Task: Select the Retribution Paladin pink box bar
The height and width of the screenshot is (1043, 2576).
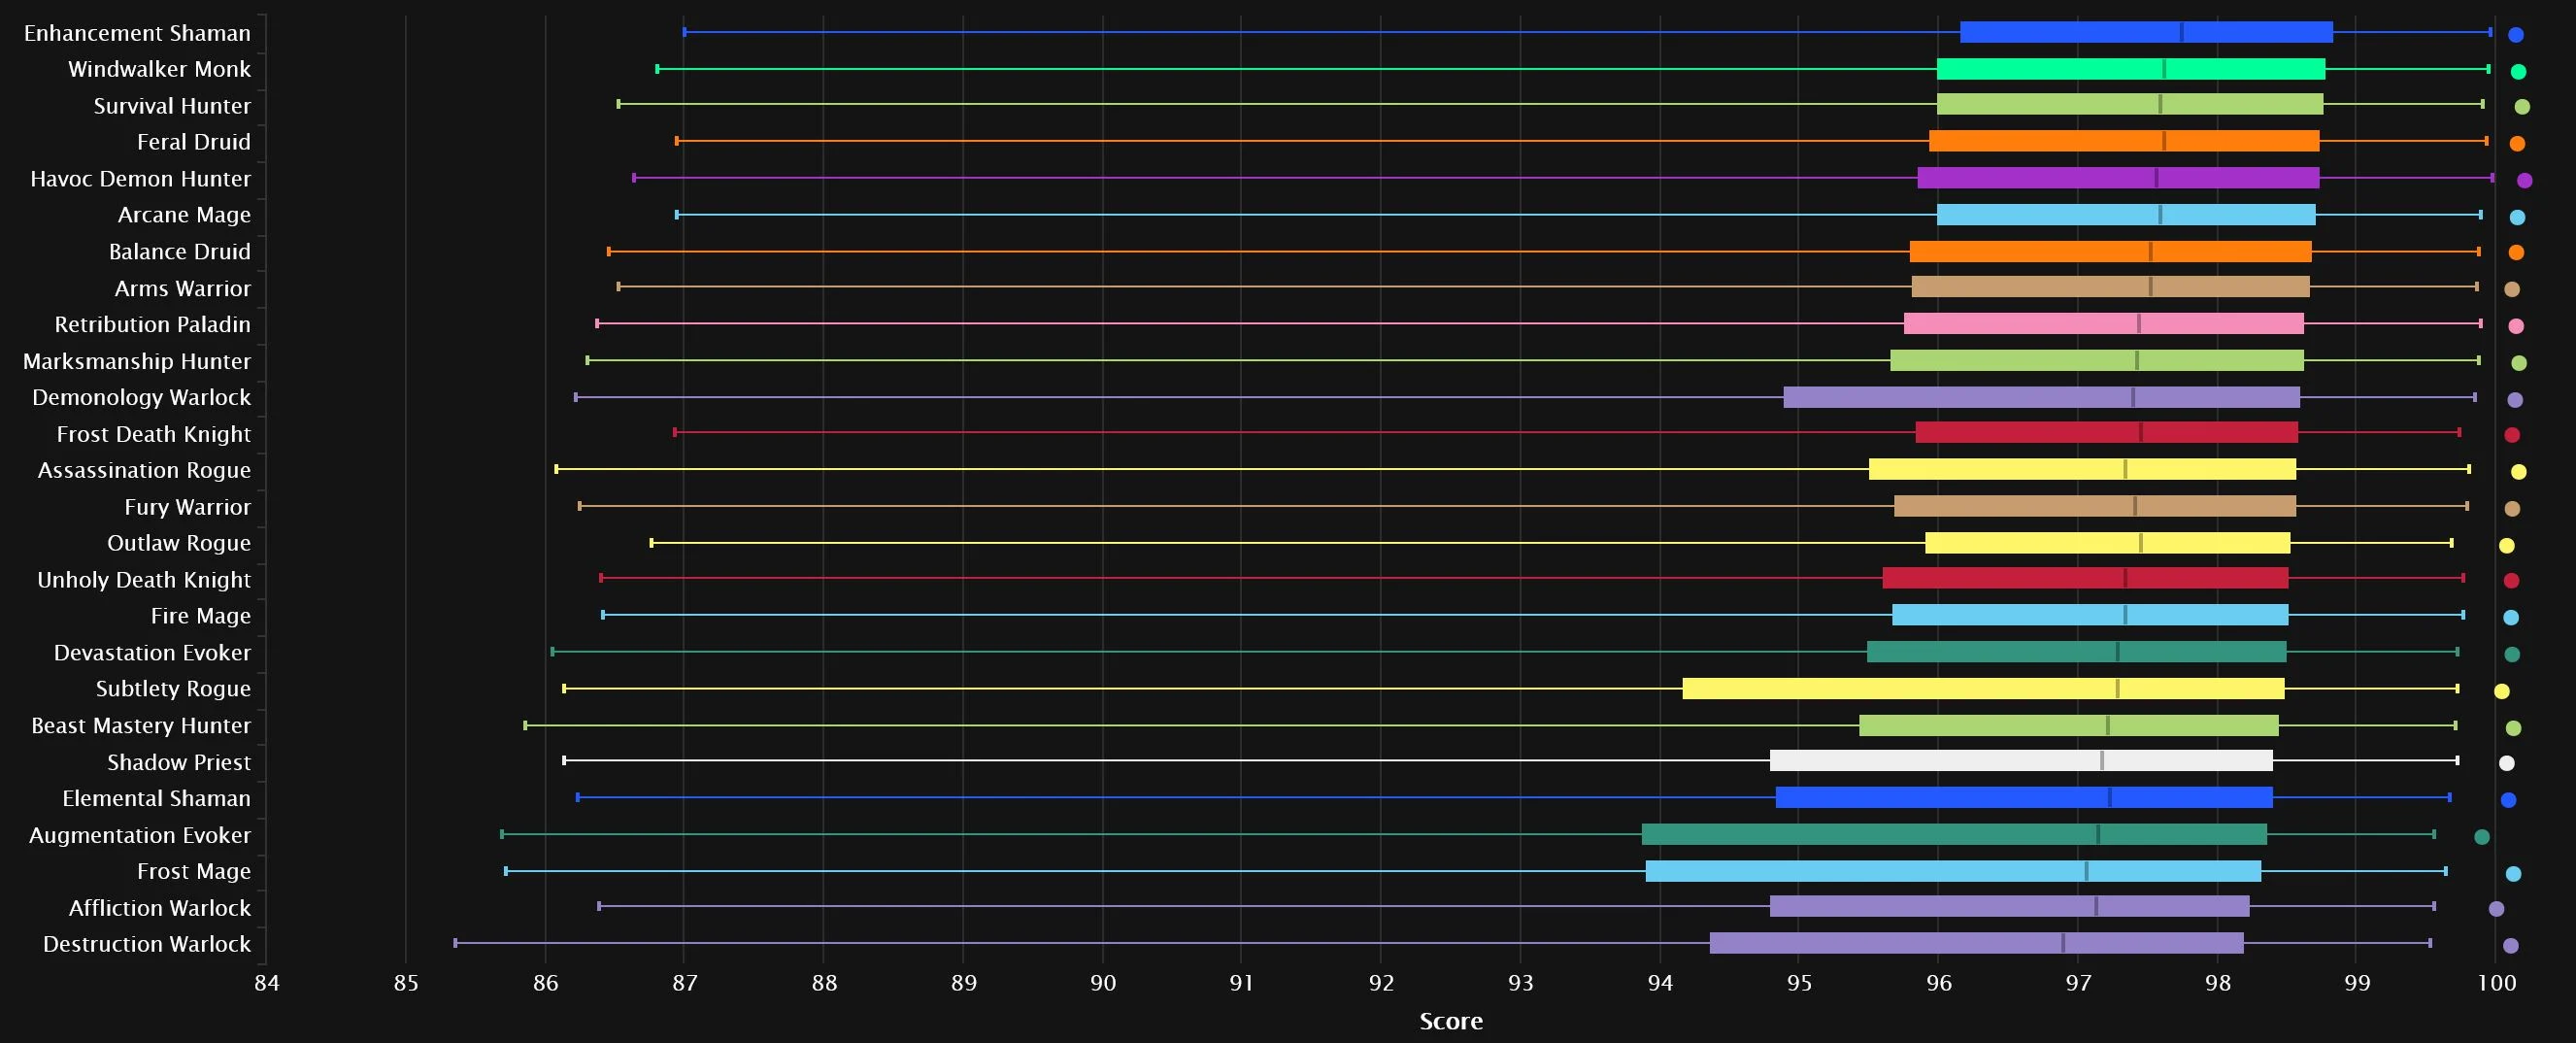Action: [x=2104, y=323]
